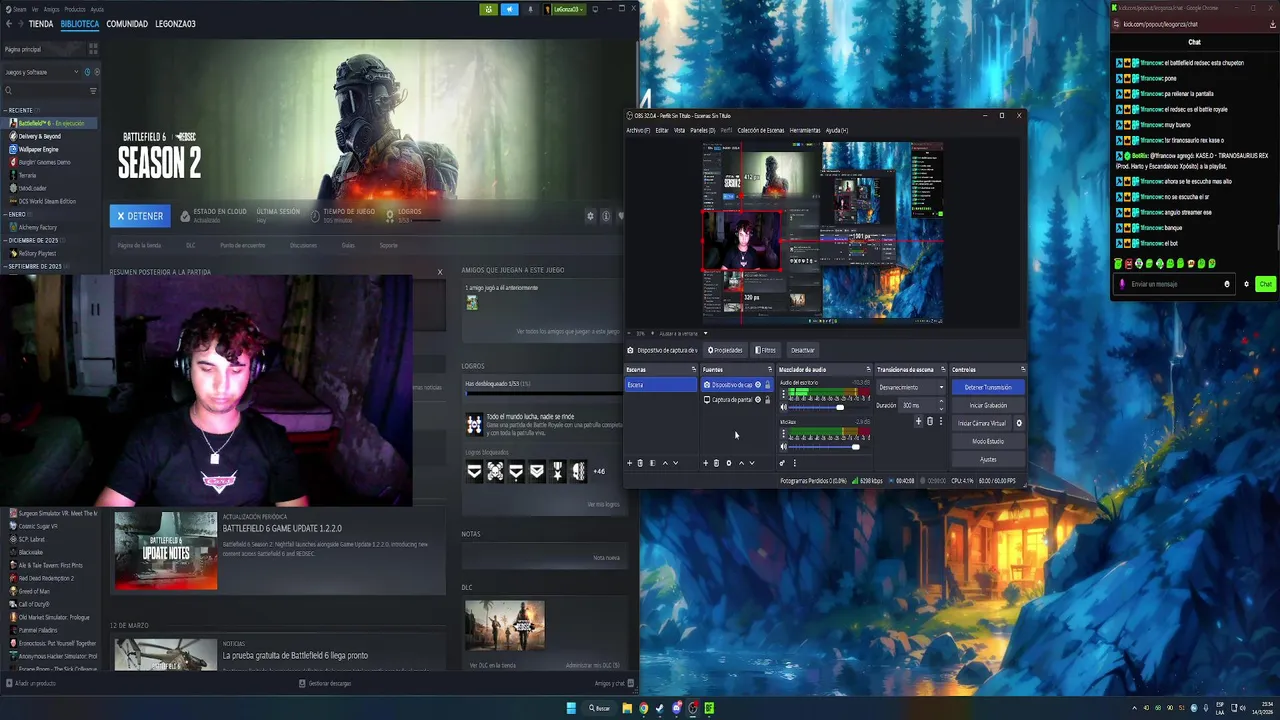Screen dimensions: 1280x720
Task: Click Detener Transmisión in OBS
Action: pyautogui.click(x=988, y=387)
